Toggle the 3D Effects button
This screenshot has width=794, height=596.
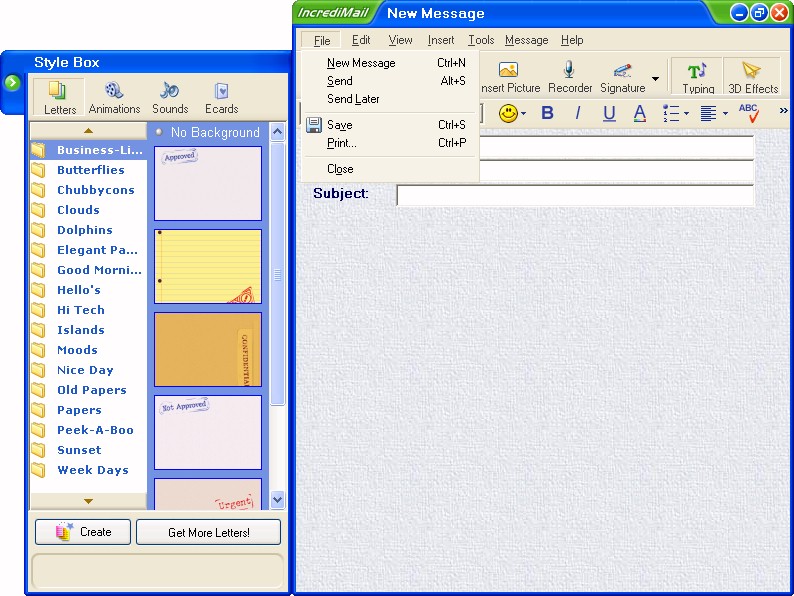tap(753, 76)
